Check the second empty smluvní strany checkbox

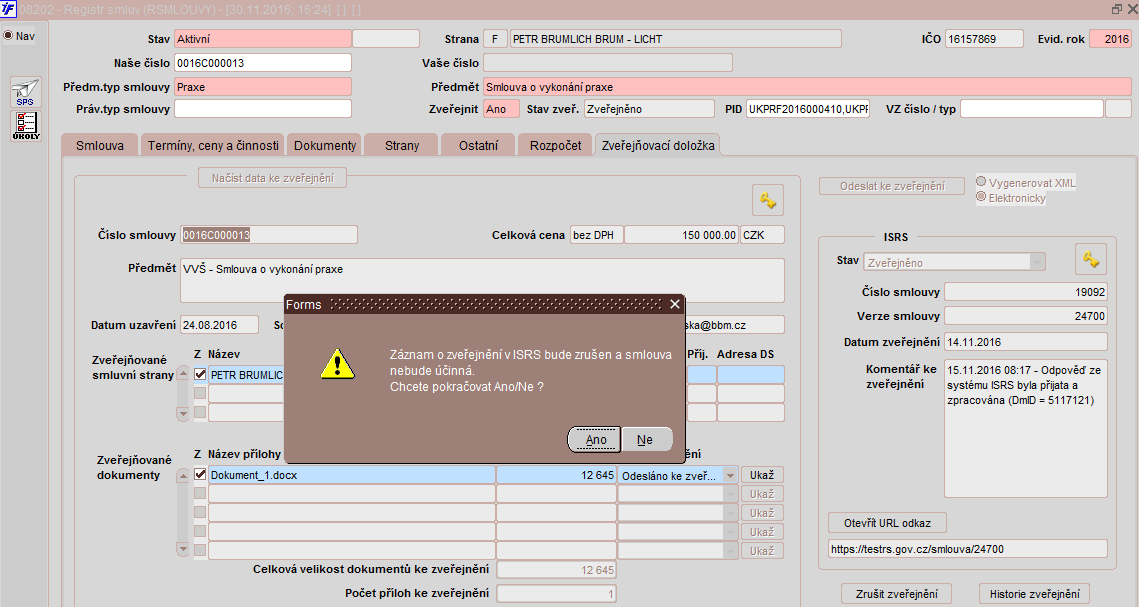(200, 412)
